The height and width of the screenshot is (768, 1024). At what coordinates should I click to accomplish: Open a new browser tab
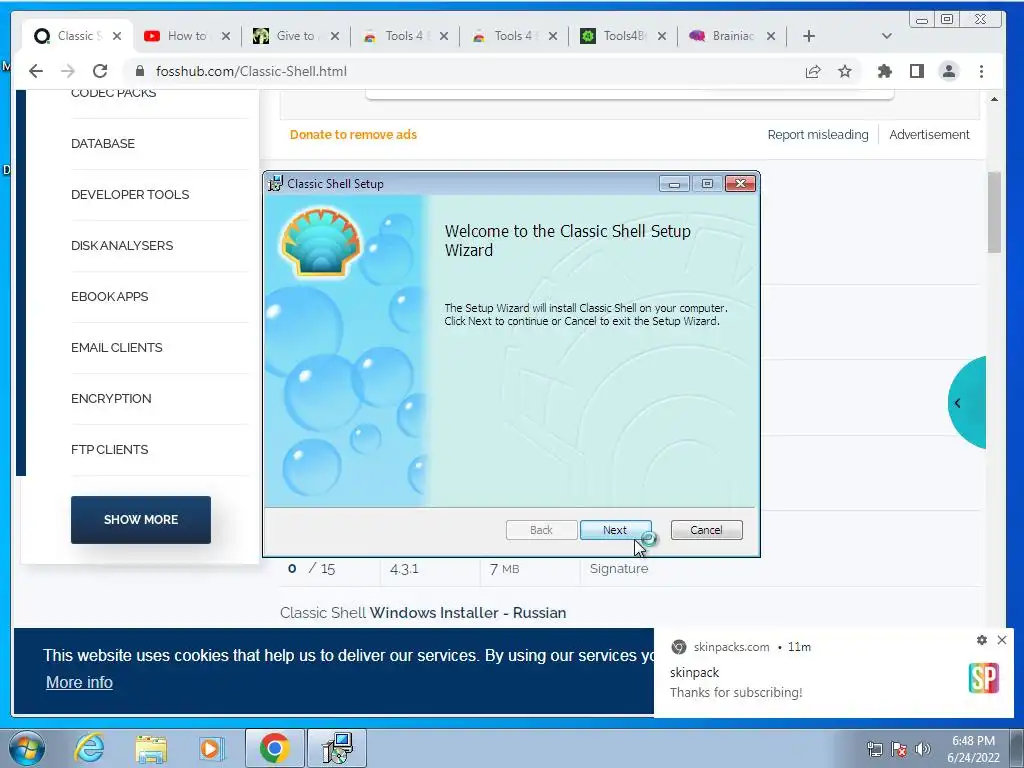coord(808,36)
